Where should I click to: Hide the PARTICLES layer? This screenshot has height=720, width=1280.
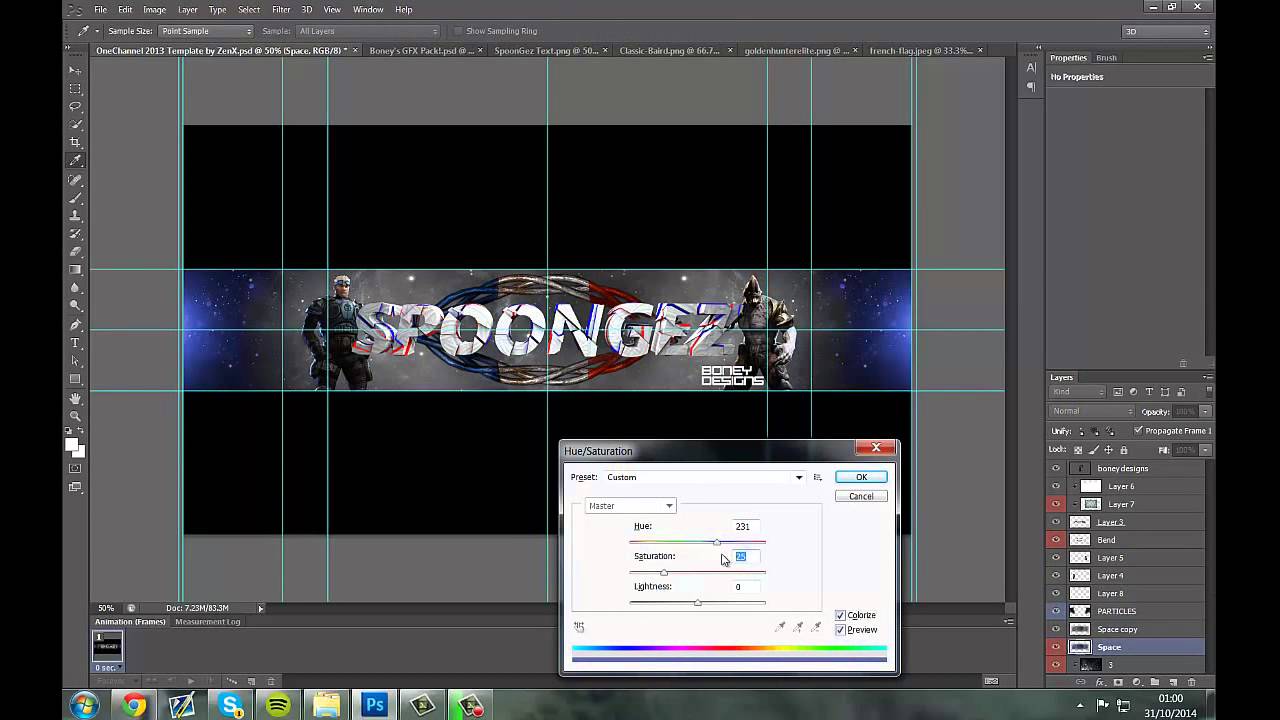pyautogui.click(x=1056, y=611)
